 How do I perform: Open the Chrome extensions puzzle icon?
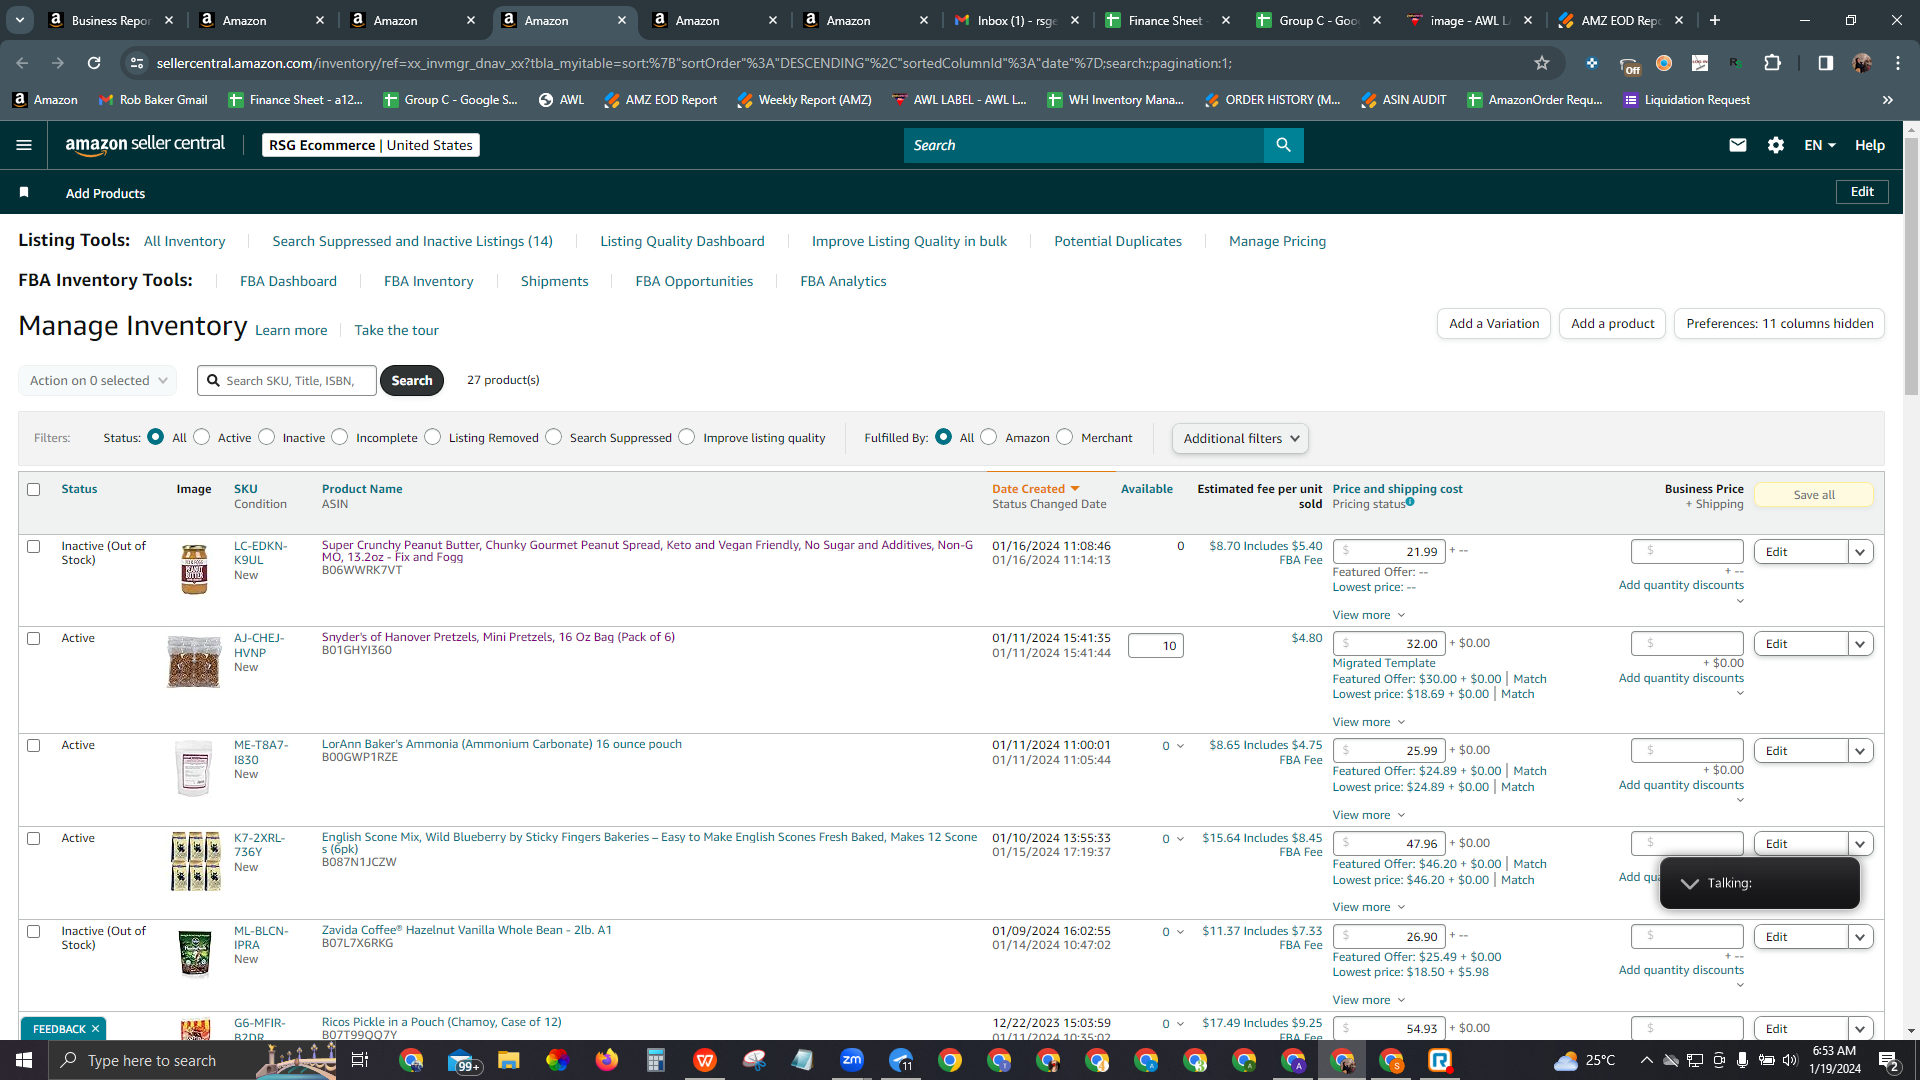1772,63
